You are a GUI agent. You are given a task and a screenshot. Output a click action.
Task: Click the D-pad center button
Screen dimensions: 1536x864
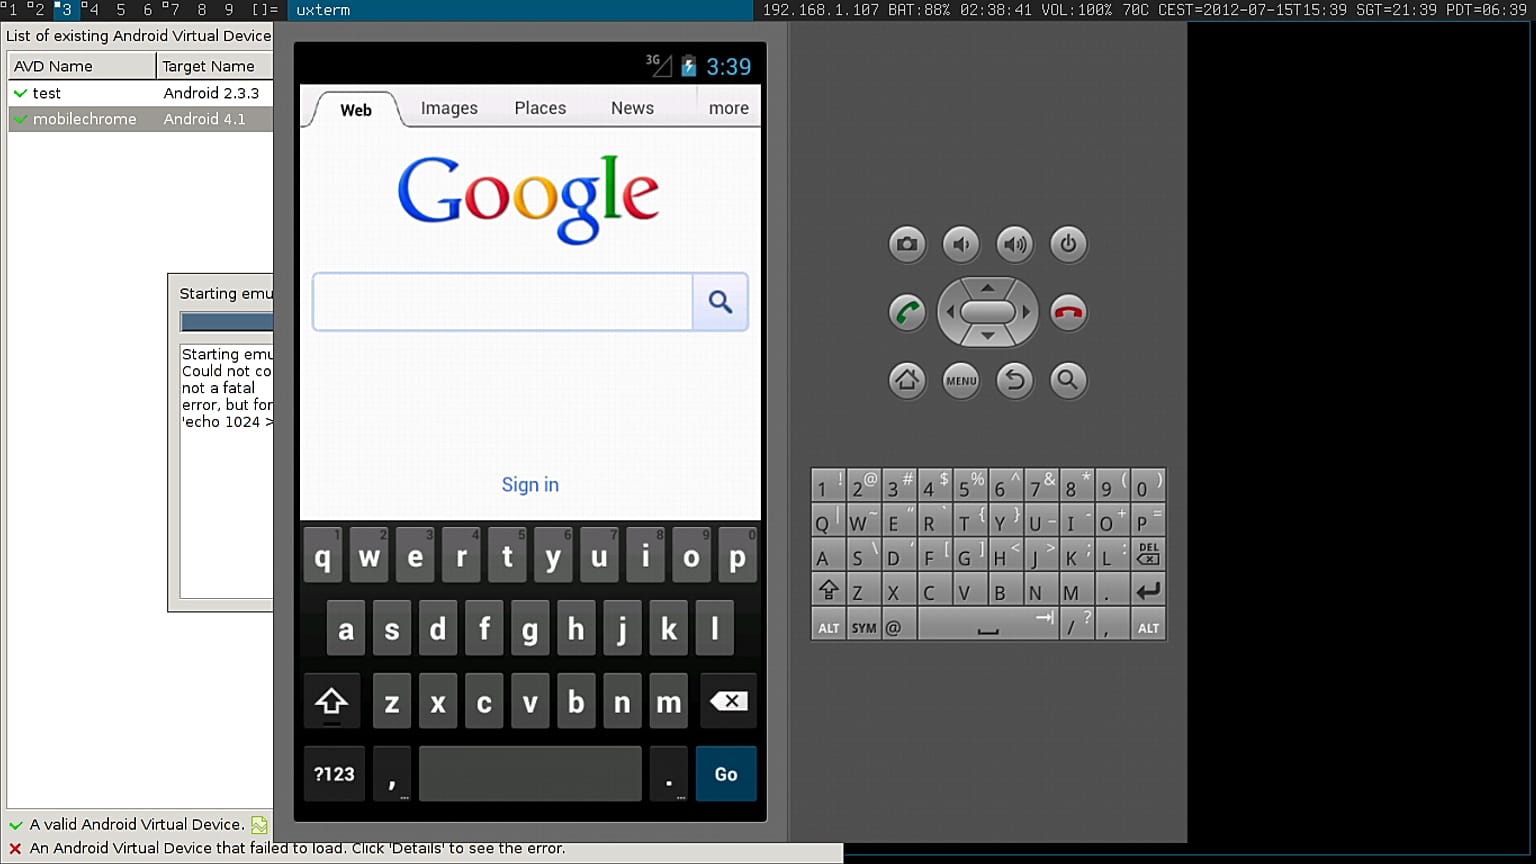tap(988, 312)
